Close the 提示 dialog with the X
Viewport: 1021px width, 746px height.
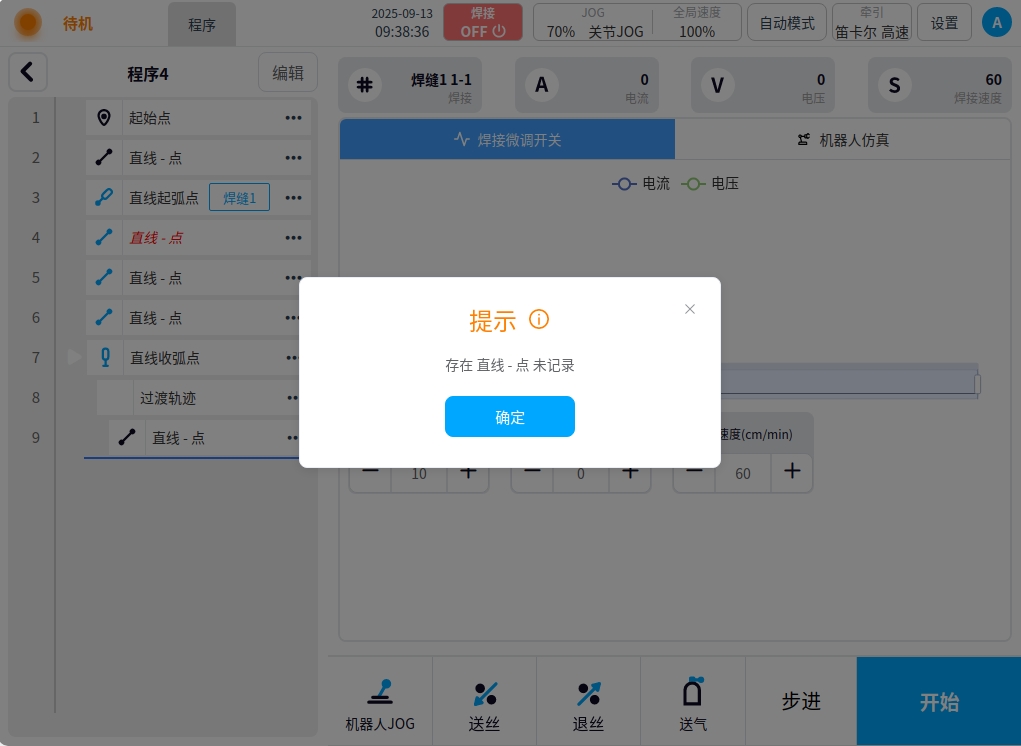[x=689, y=309]
